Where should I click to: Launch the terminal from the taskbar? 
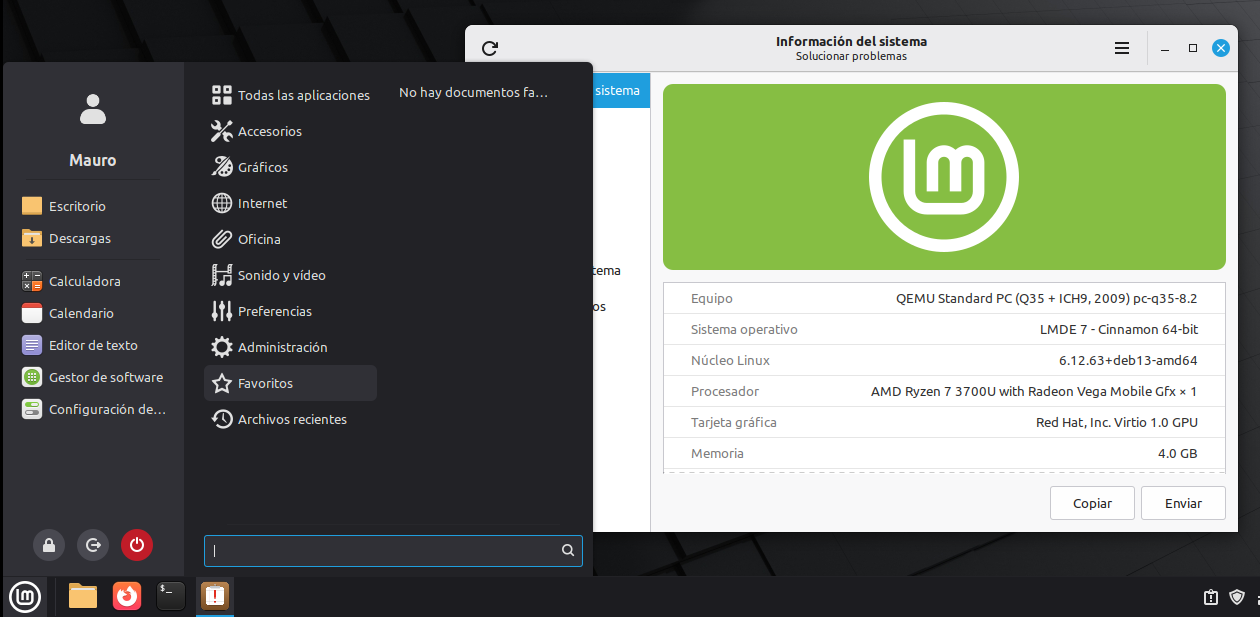tap(171, 596)
